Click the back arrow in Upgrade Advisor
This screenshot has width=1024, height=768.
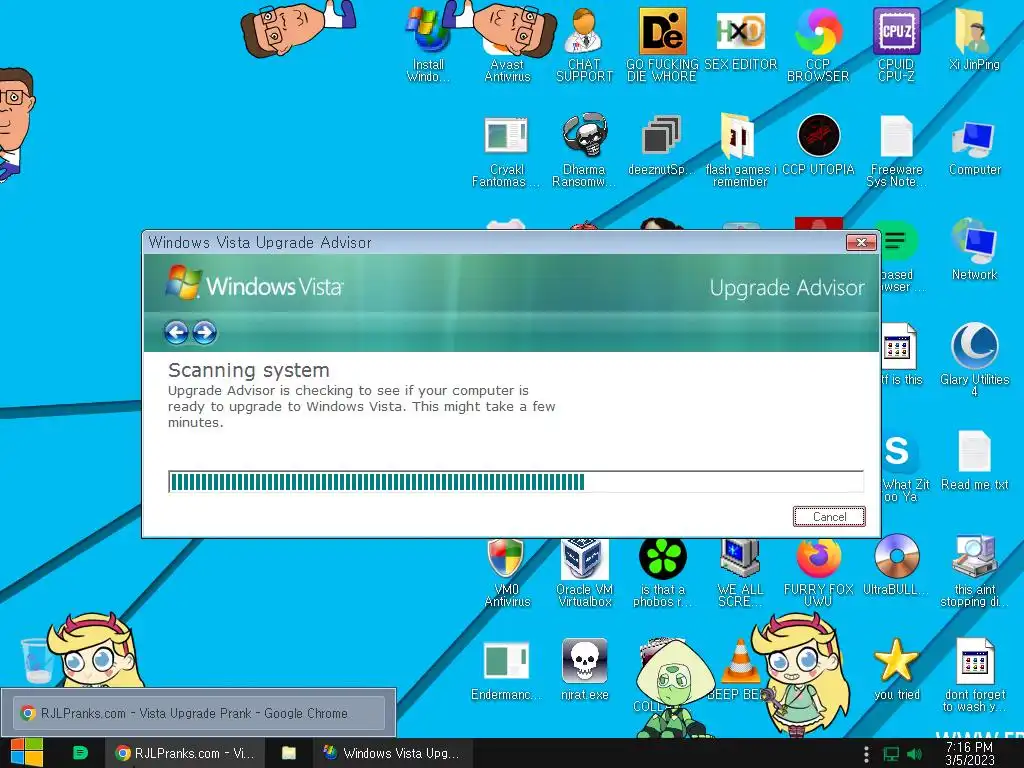coord(176,332)
